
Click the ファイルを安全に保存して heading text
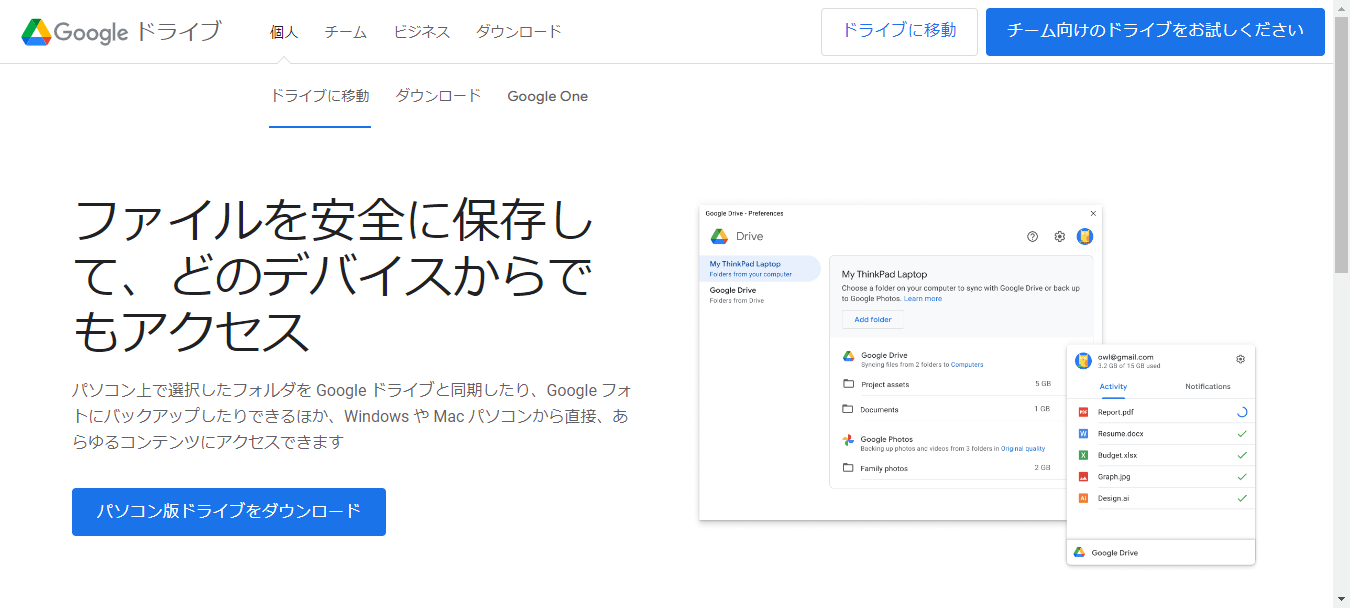point(336,275)
